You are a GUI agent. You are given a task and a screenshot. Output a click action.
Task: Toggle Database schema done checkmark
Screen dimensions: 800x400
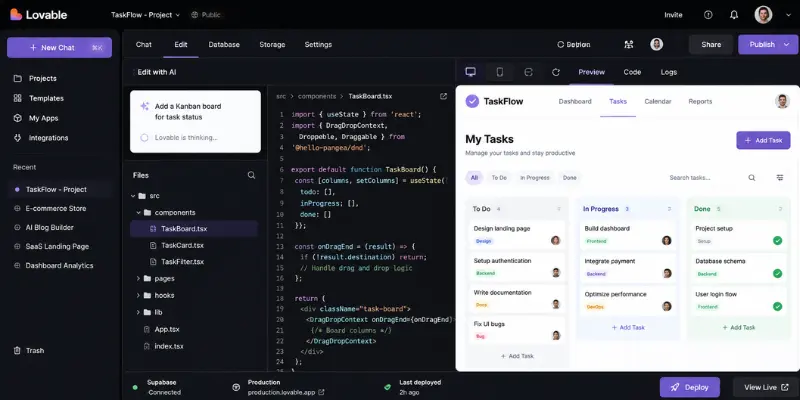point(778,273)
